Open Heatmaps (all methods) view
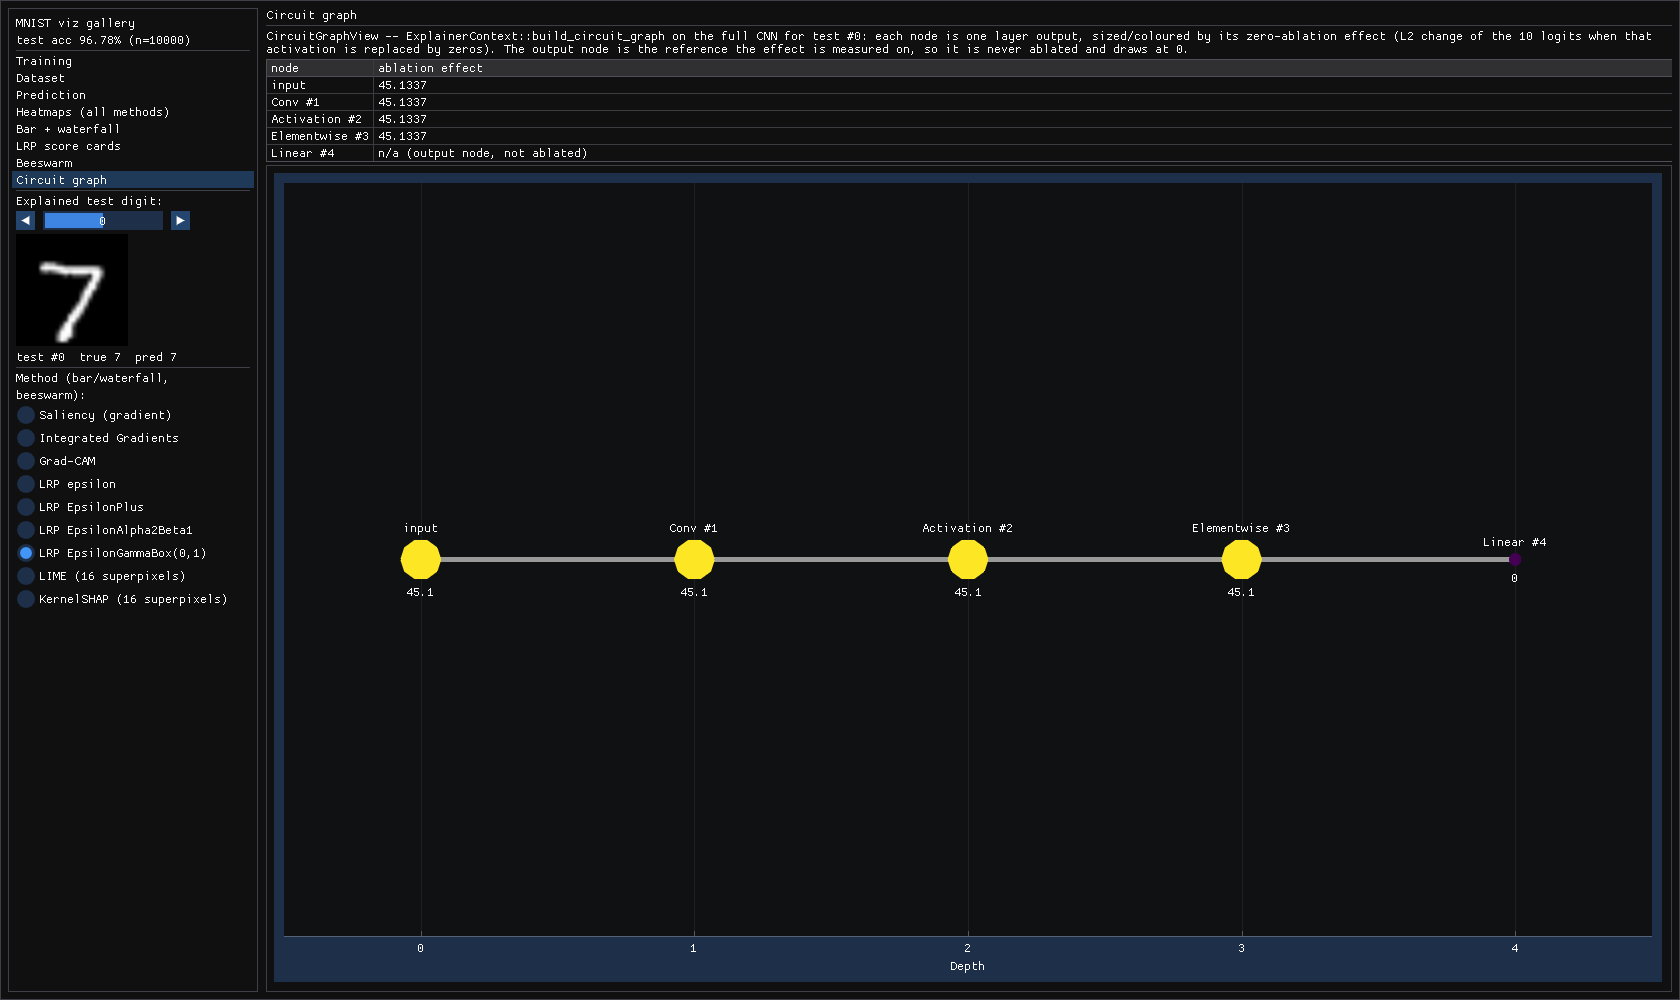1680x1000 pixels. coord(132,112)
